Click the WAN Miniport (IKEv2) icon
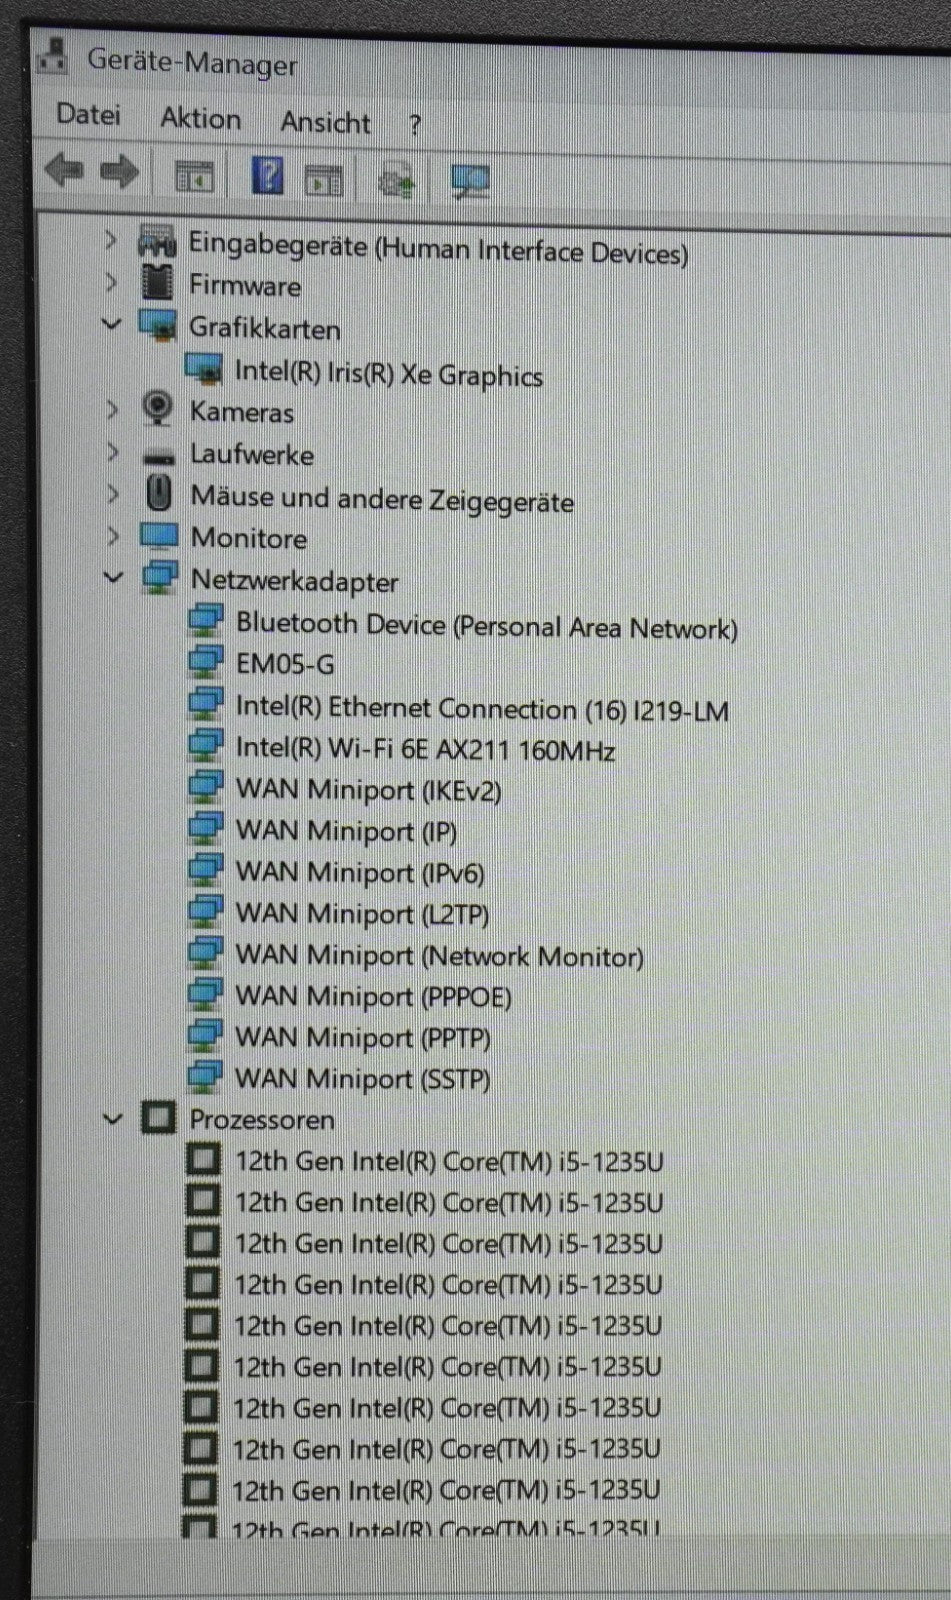This screenshot has height=1600, width=951. coord(206,786)
